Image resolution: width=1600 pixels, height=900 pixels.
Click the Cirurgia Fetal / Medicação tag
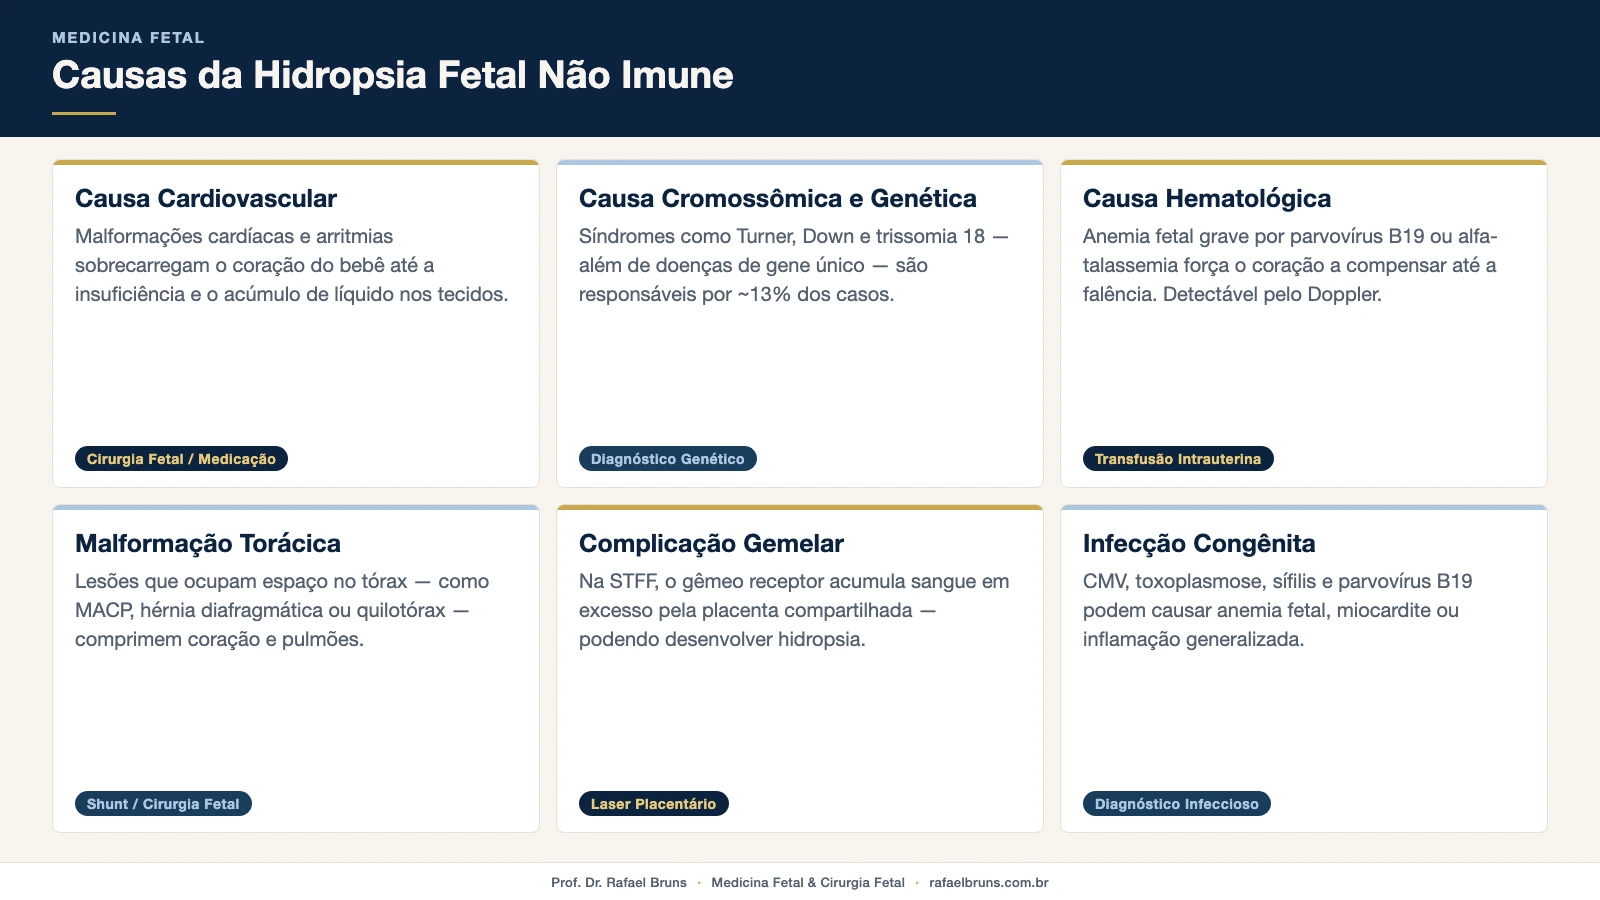tap(181, 459)
